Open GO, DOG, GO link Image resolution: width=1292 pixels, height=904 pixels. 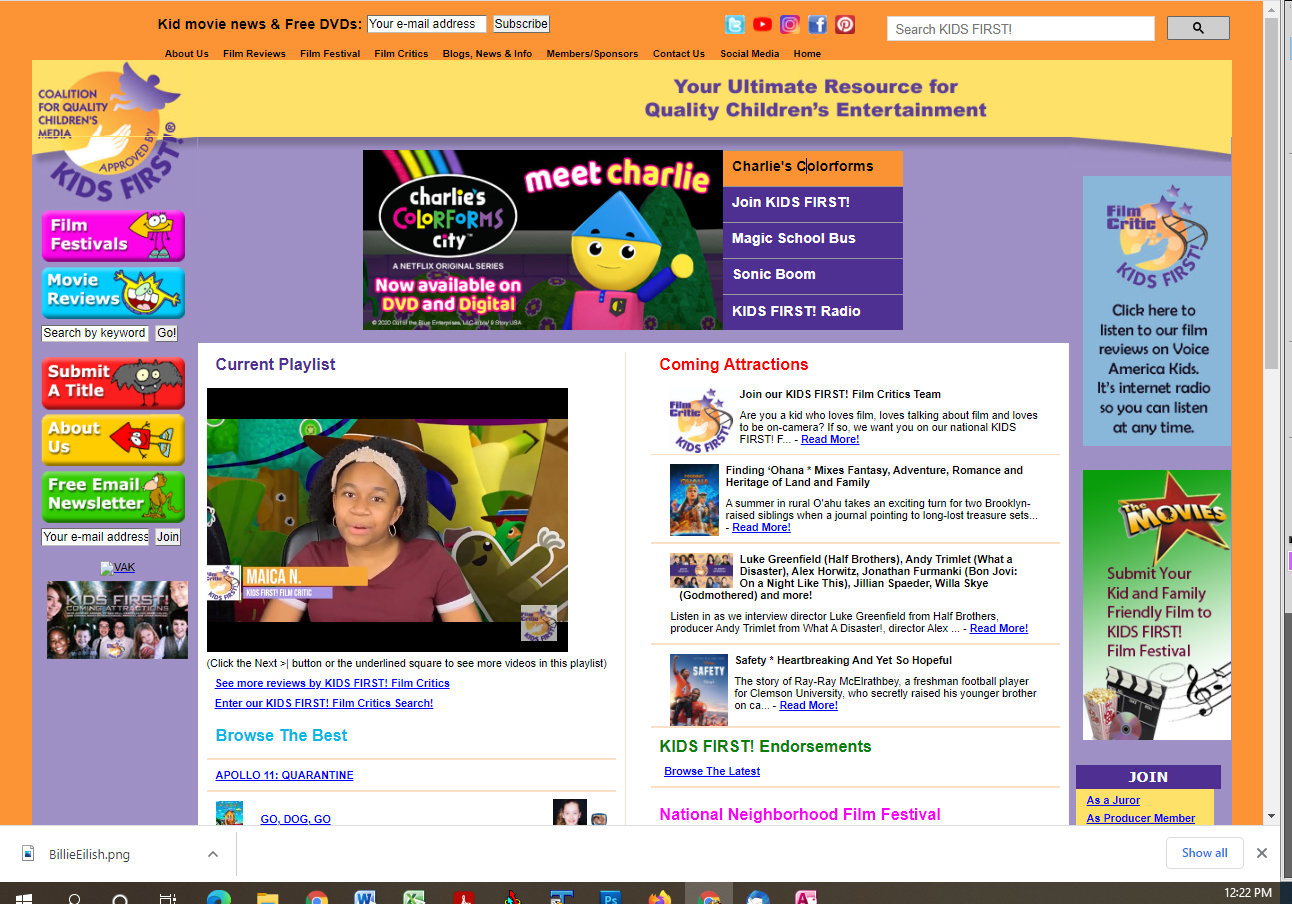pos(295,819)
